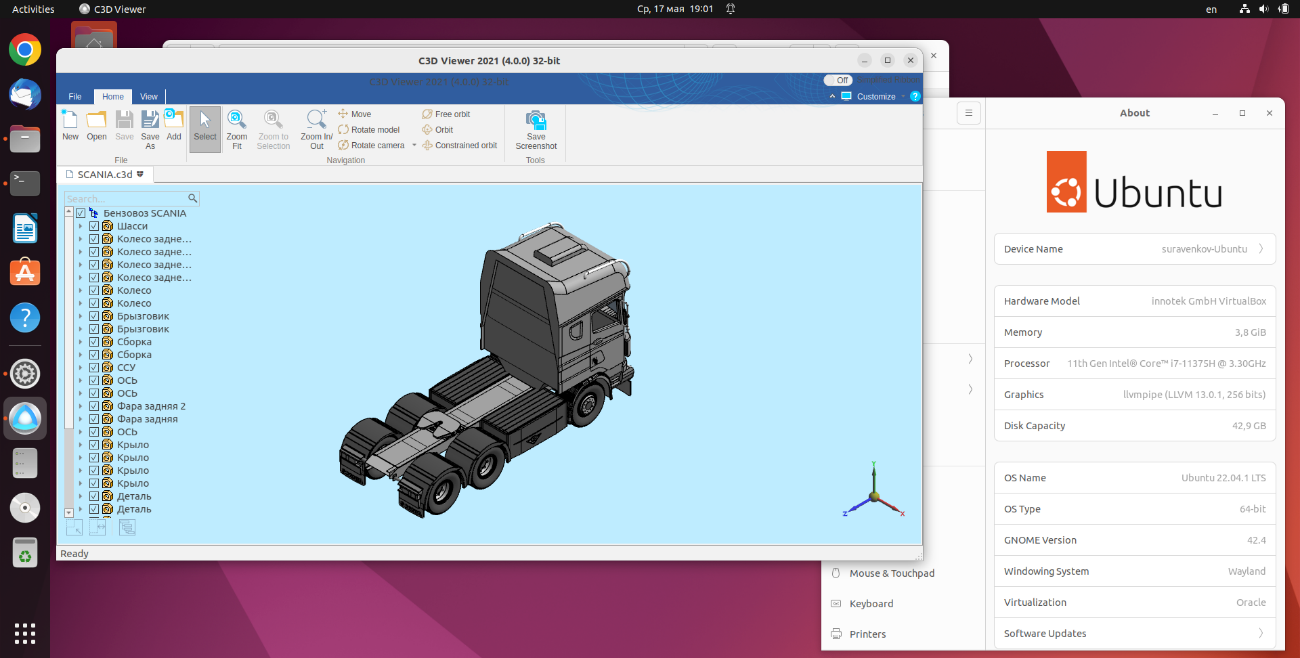Open the Settings window hamburger menu
Image resolution: width=1300 pixels, height=658 pixels.
968,113
